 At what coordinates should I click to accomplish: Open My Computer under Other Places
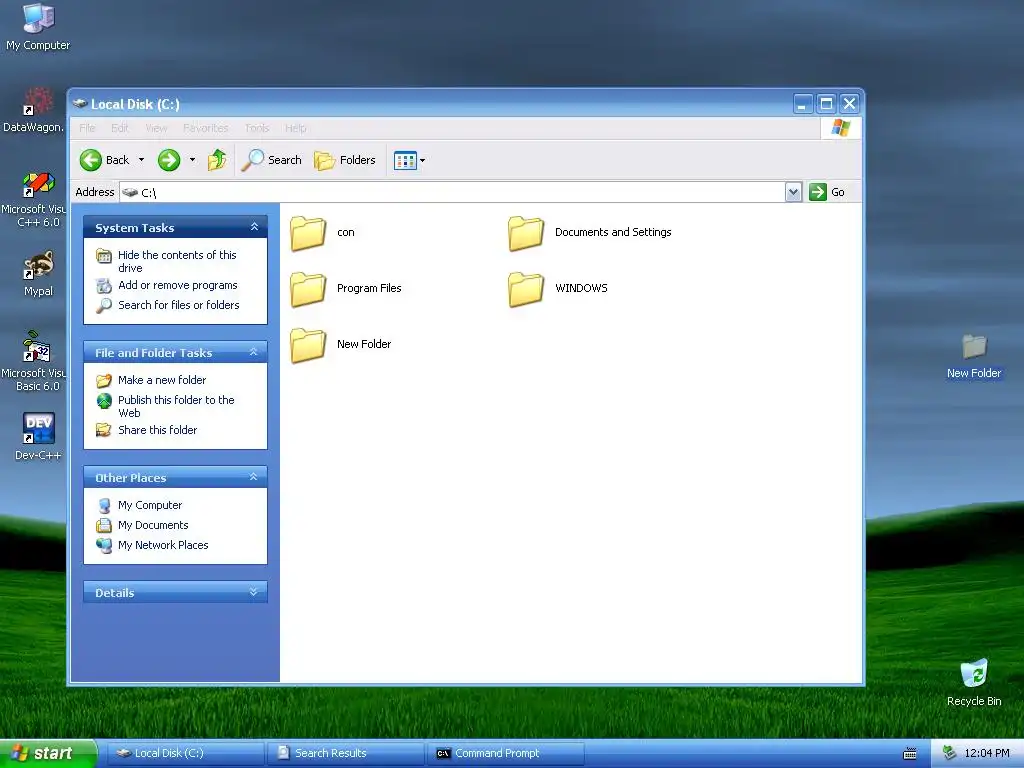click(x=150, y=505)
